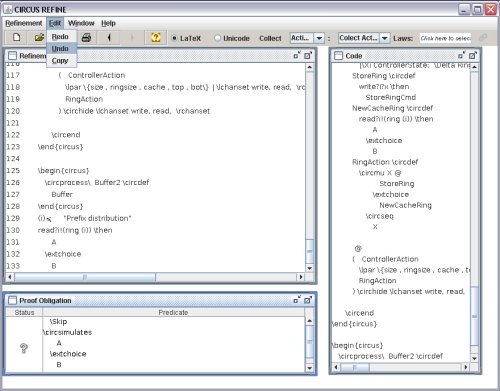
Task: Click '\circsimulates' in Proof Obligation predicate
Action: (67, 332)
